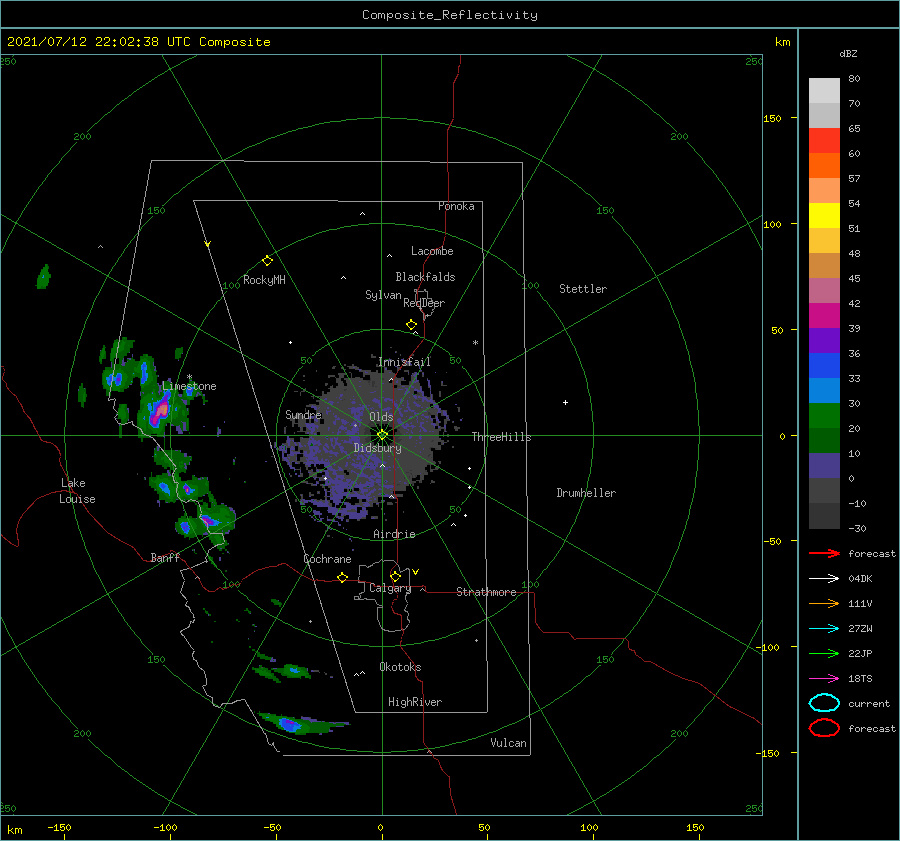Viewport: 900px width, 841px height.
Task: Click the red forecast arrow in legend
Action: [824, 553]
